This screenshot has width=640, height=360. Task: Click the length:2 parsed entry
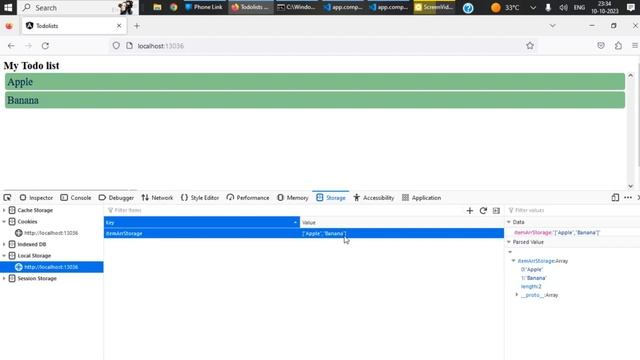tap(531, 287)
